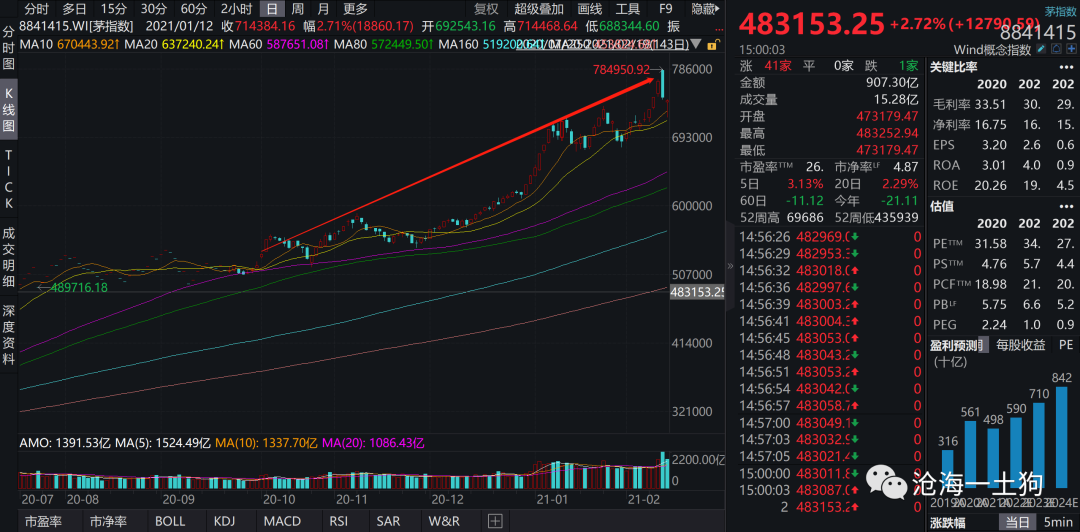Open the 画线 drawing tools menu
This screenshot has height=532, width=1080.
click(x=590, y=9)
